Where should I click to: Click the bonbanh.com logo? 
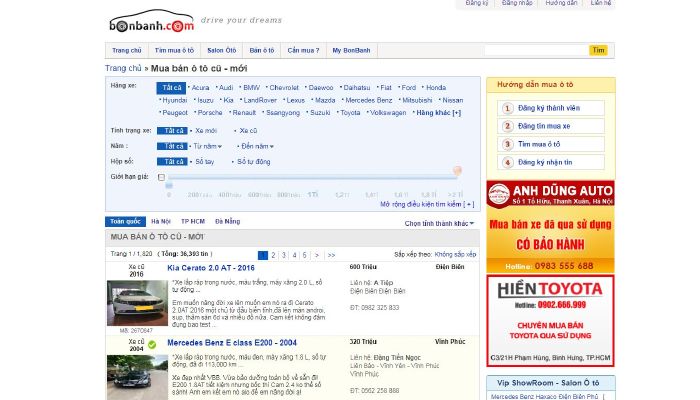point(152,22)
